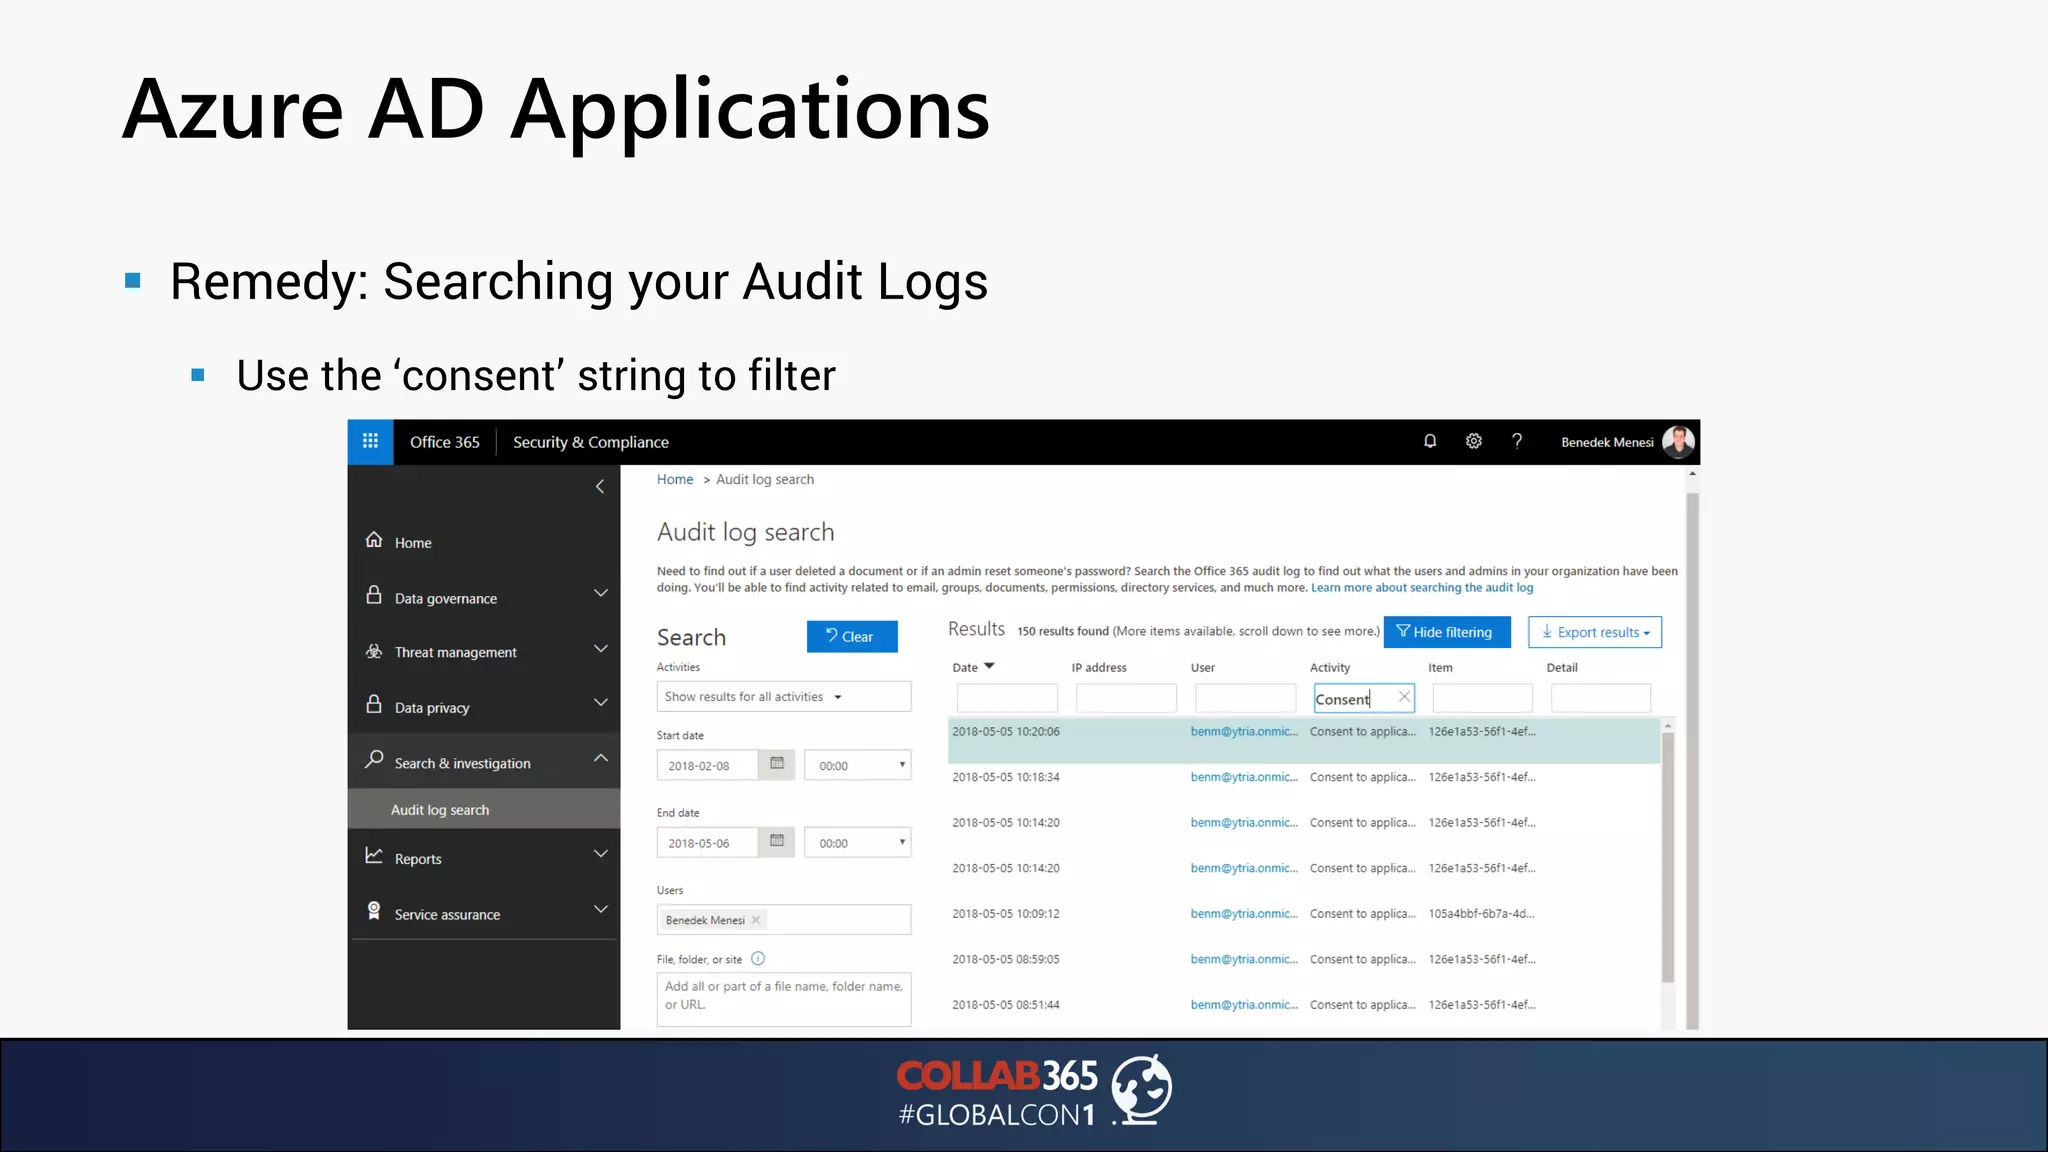The height and width of the screenshot is (1152, 2048).
Task: Click the Search & investigation magnifier icon
Action: (x=374, y=759)
